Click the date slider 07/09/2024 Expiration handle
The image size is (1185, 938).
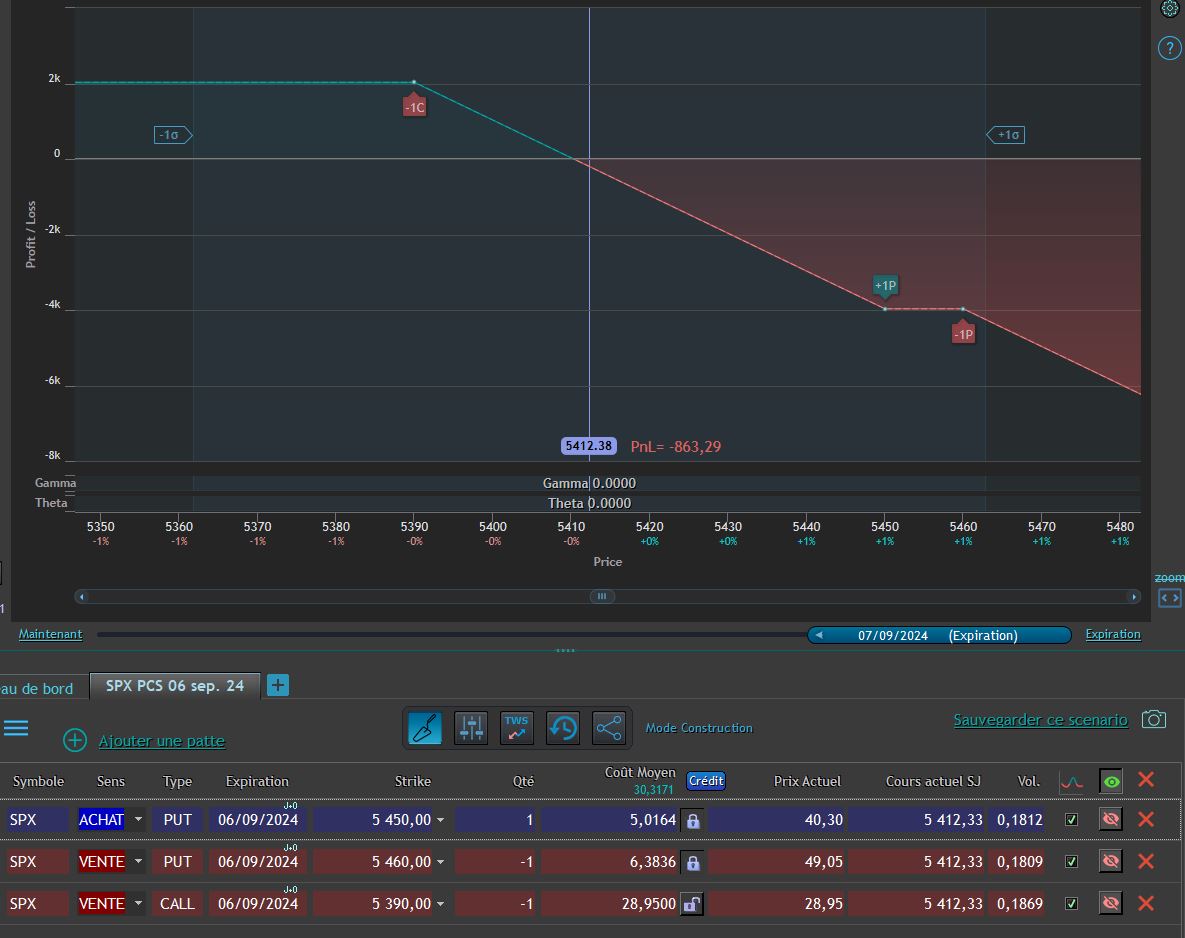pos(939,635)
